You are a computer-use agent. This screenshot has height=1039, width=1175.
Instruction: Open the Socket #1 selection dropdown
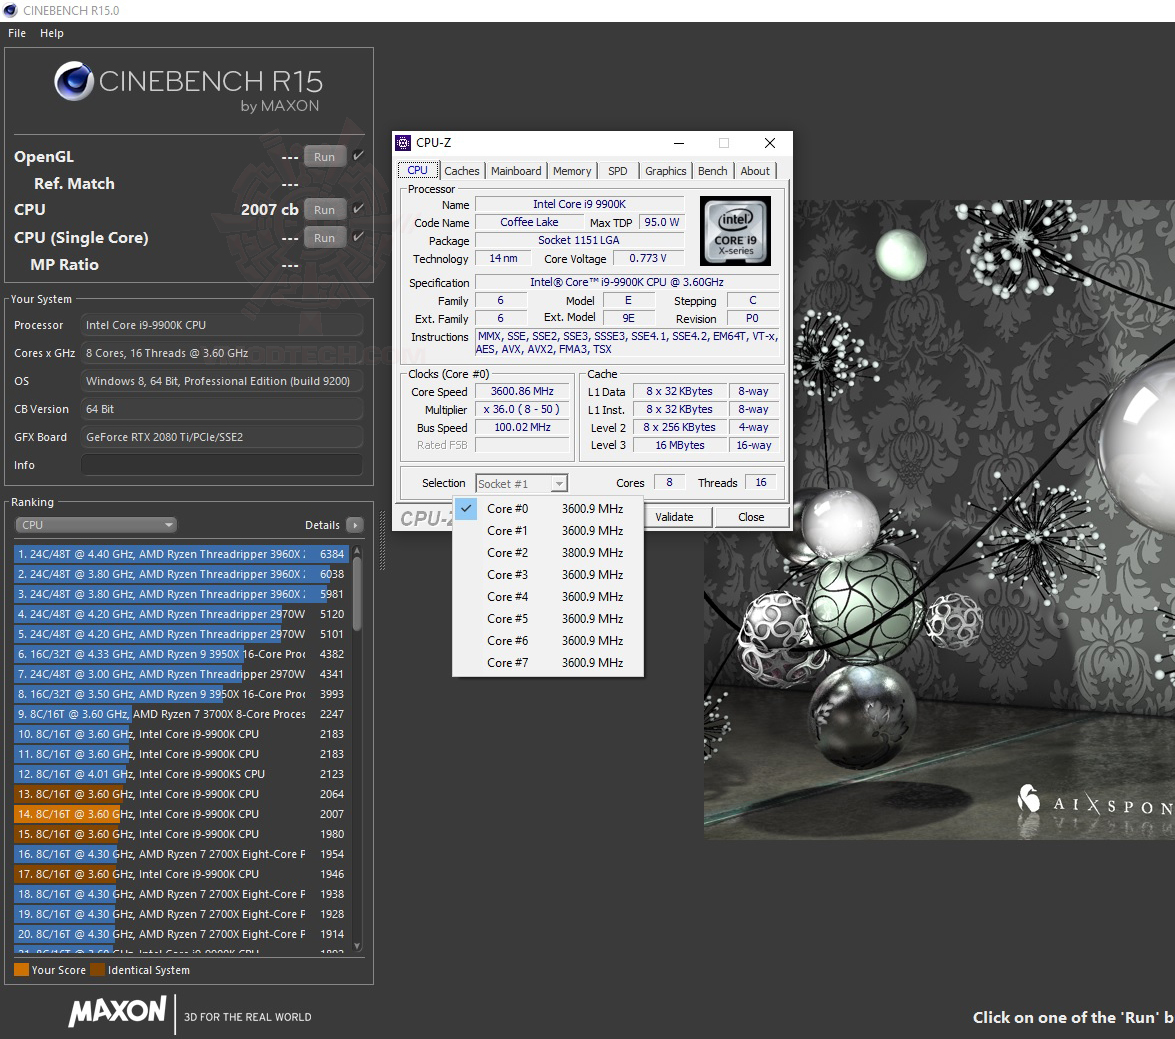tap(522, 483)
